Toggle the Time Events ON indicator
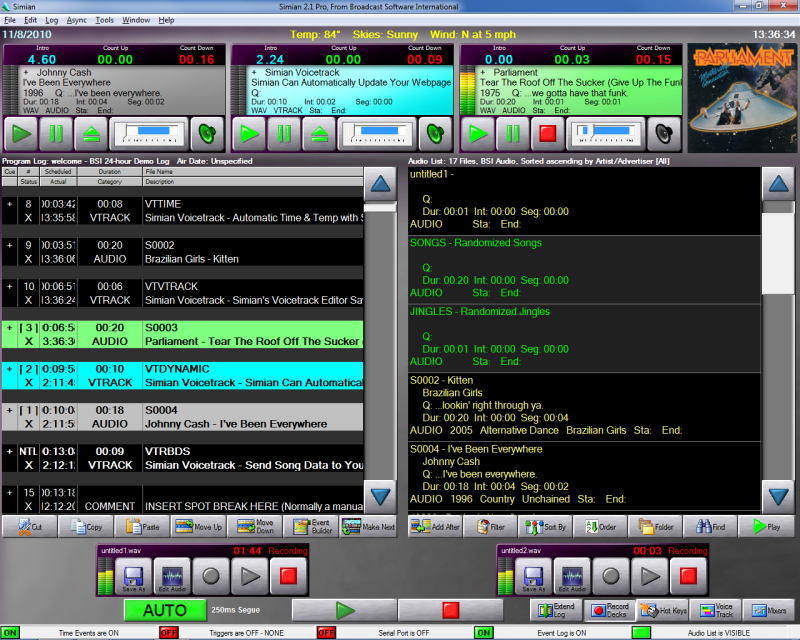This screenshot has height=640, width=800. (x=10, y=633)
